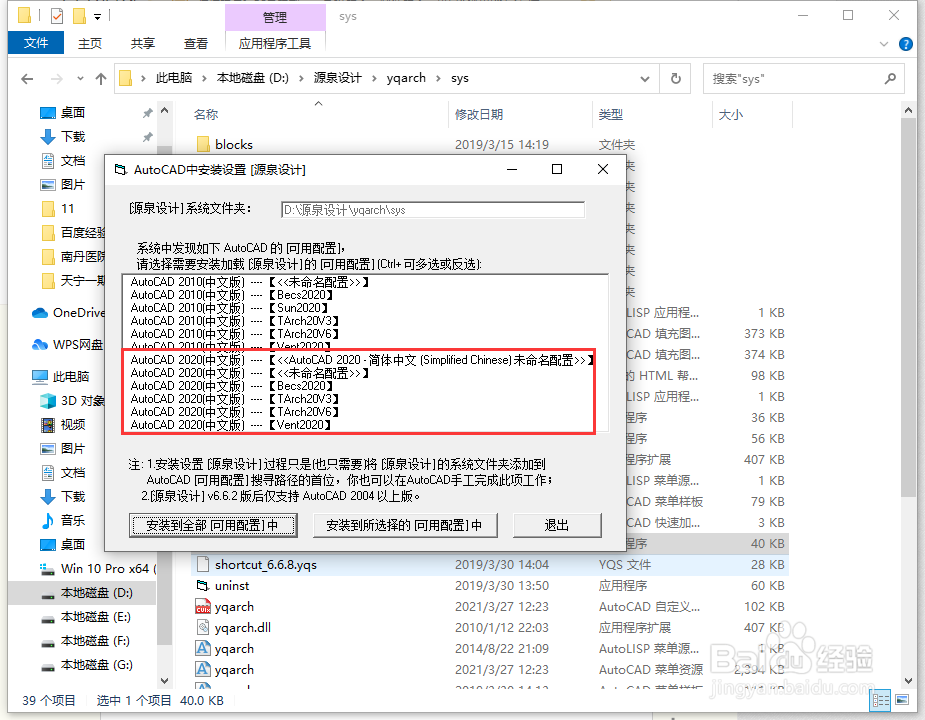Image resolution: width=925 pixels, height=720 pixels.
Task: Open the 共享 Share ribbon tab
Action: click(x=143, y=43)
